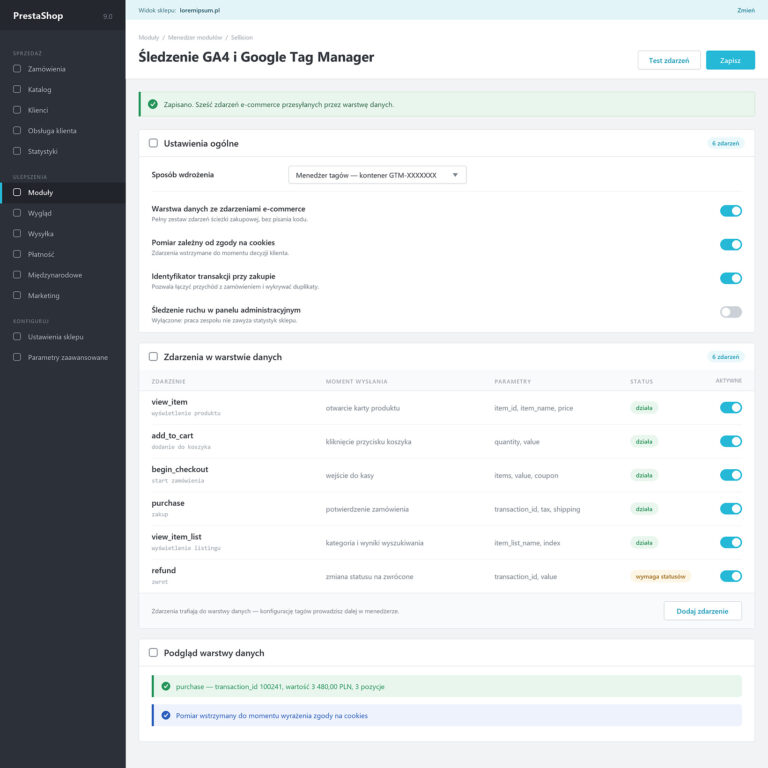
Task: Click the Podgląd warstwy danych section icon
Action: (153, 652)
